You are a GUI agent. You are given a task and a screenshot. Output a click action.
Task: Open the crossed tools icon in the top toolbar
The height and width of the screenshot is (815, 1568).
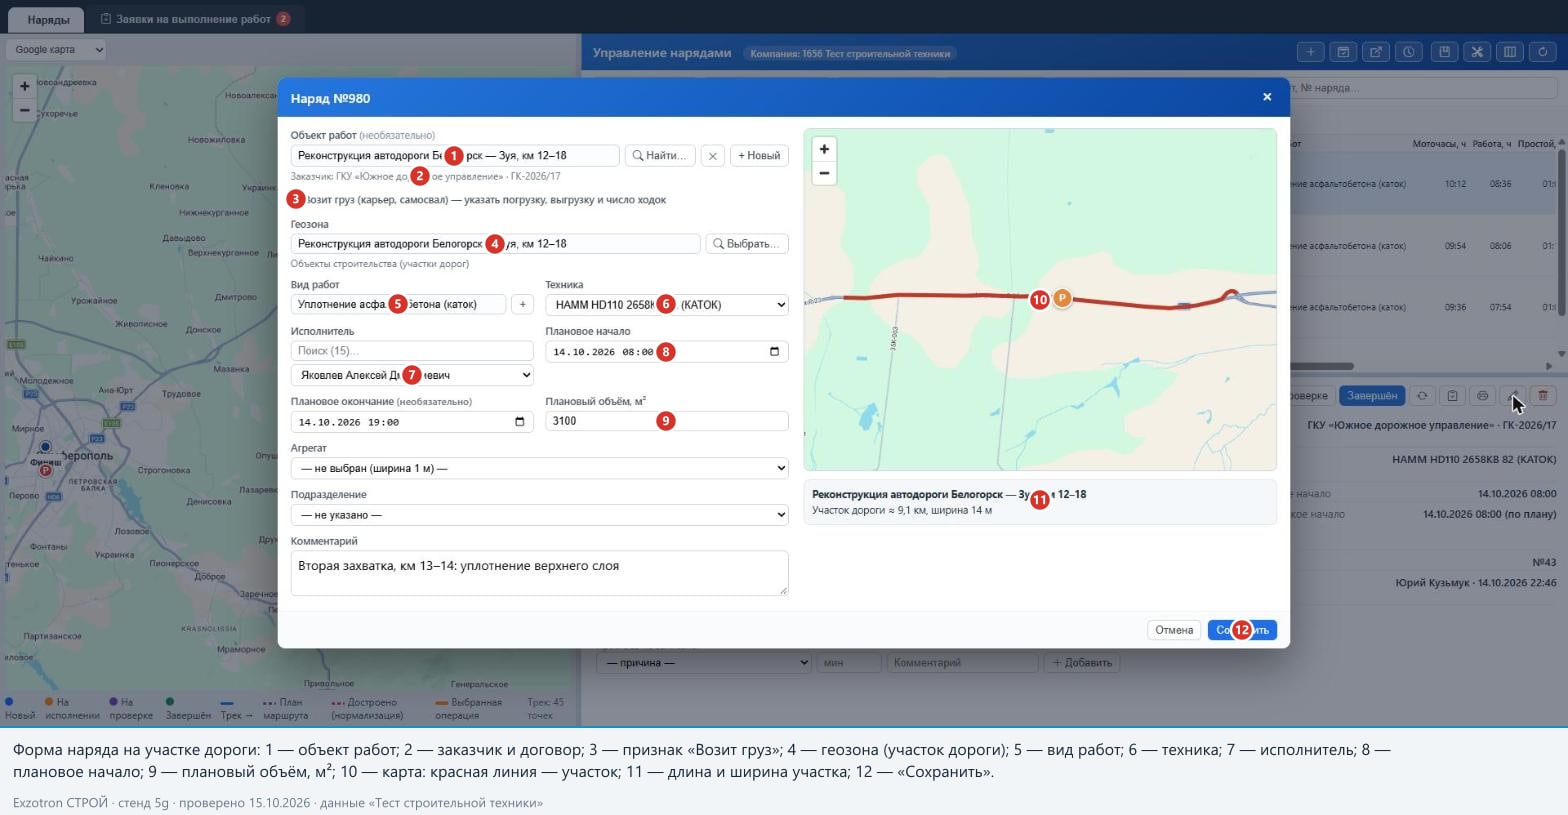pyautogui.click(x=1476, y=52)
